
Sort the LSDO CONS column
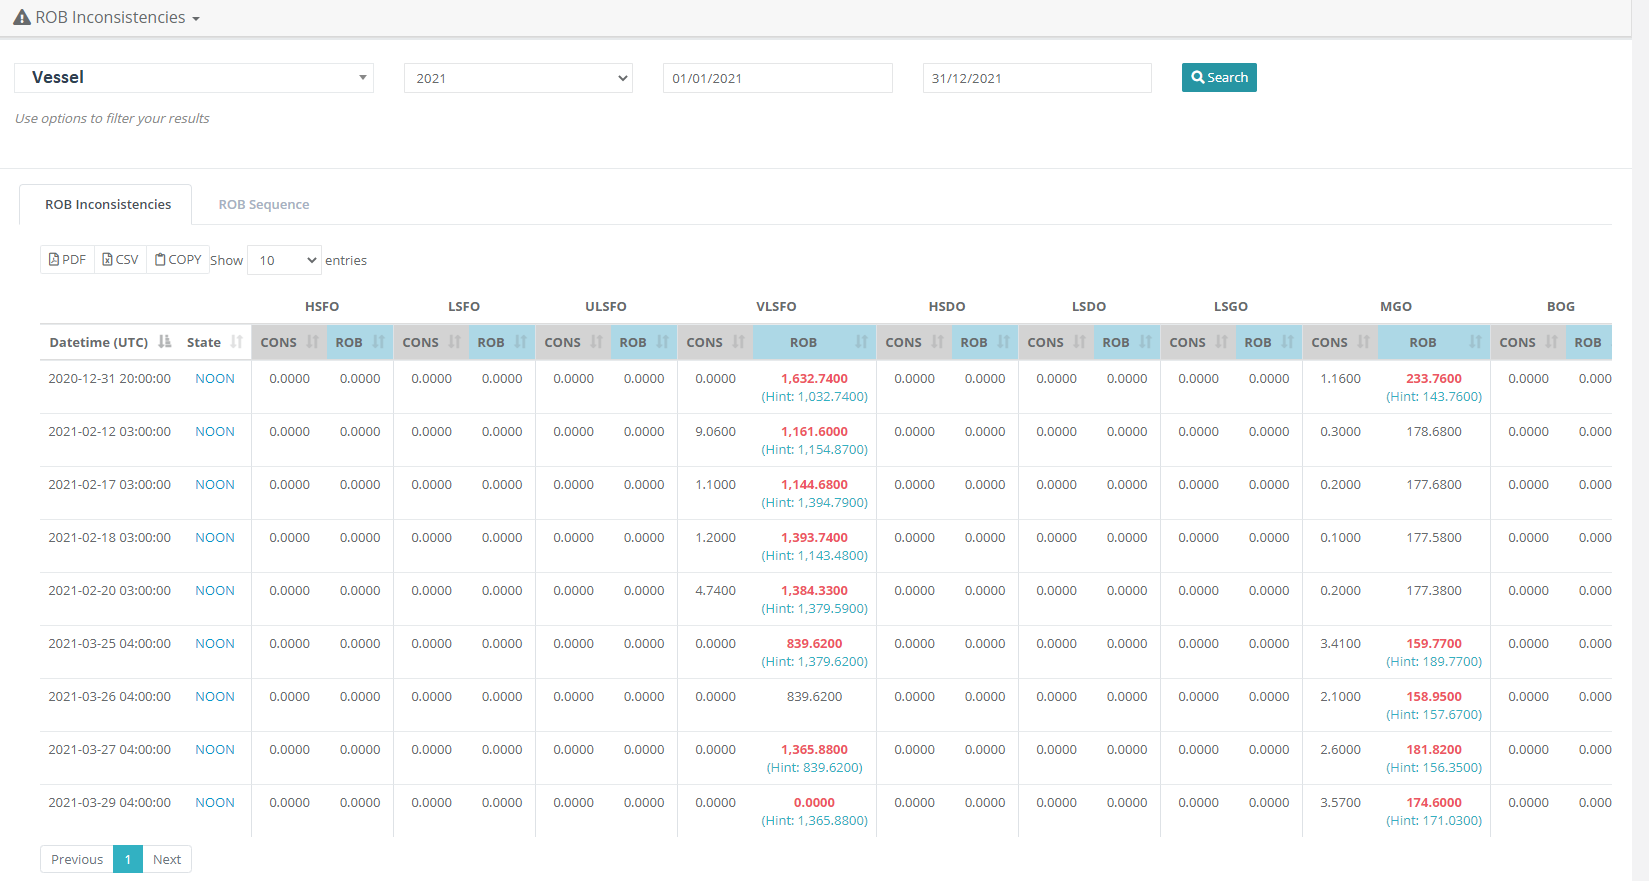pyautogui.click(x=1056, y=342)
